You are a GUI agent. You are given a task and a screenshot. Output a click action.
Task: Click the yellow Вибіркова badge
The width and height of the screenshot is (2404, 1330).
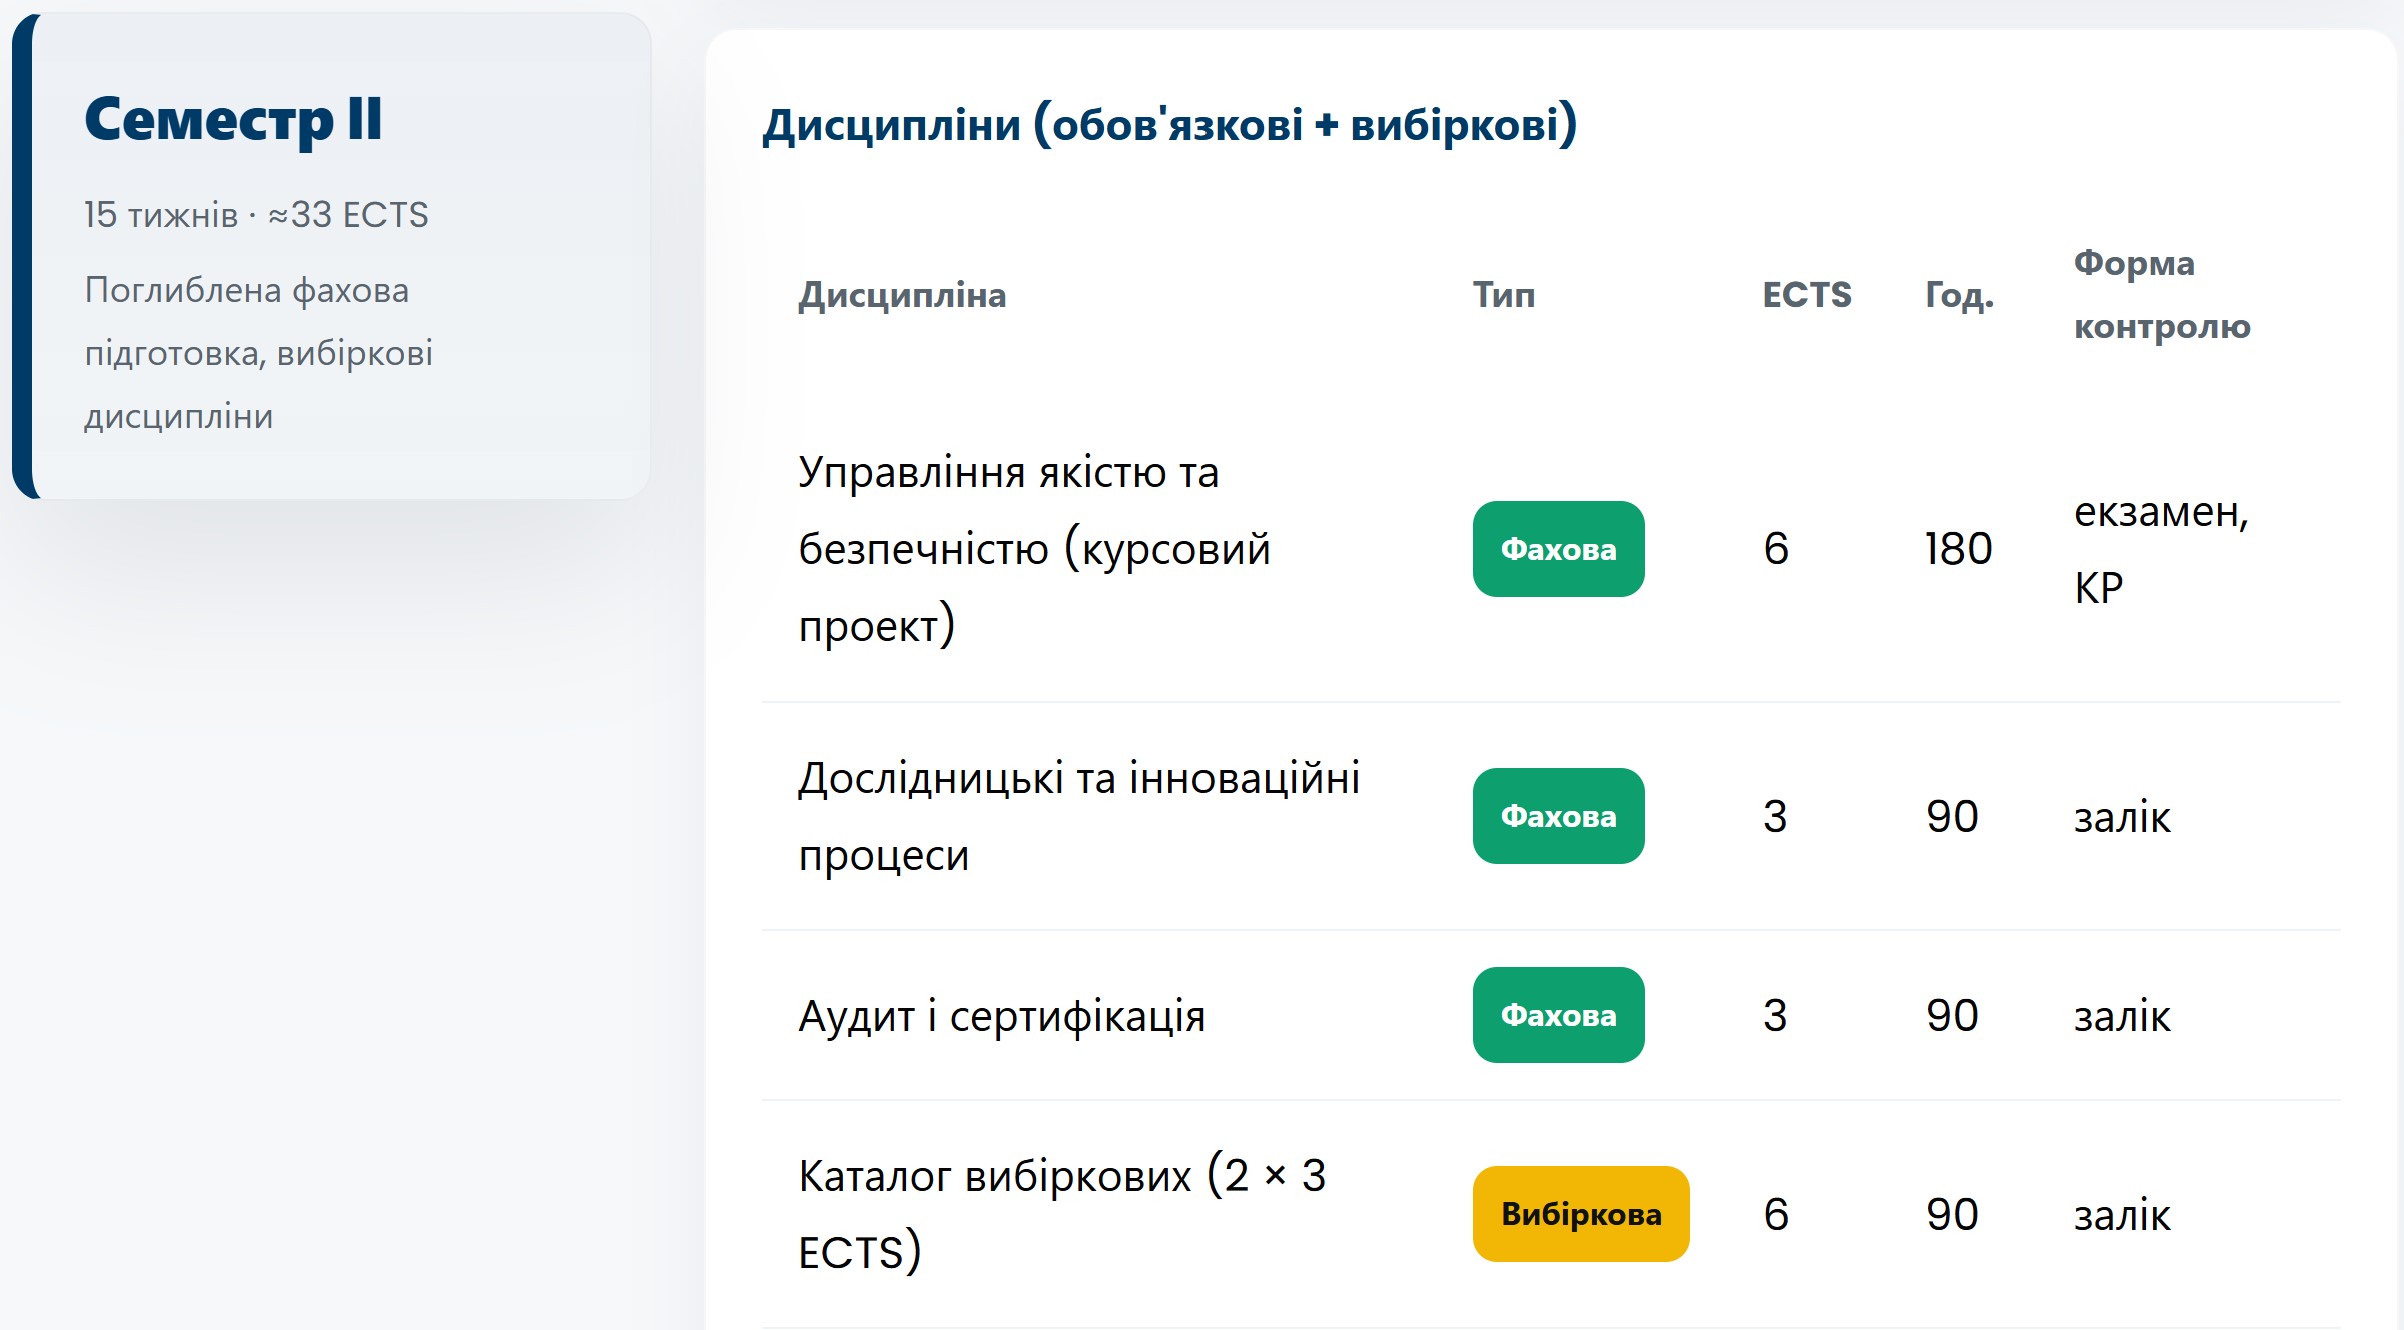click(x=1580, y=1214)
